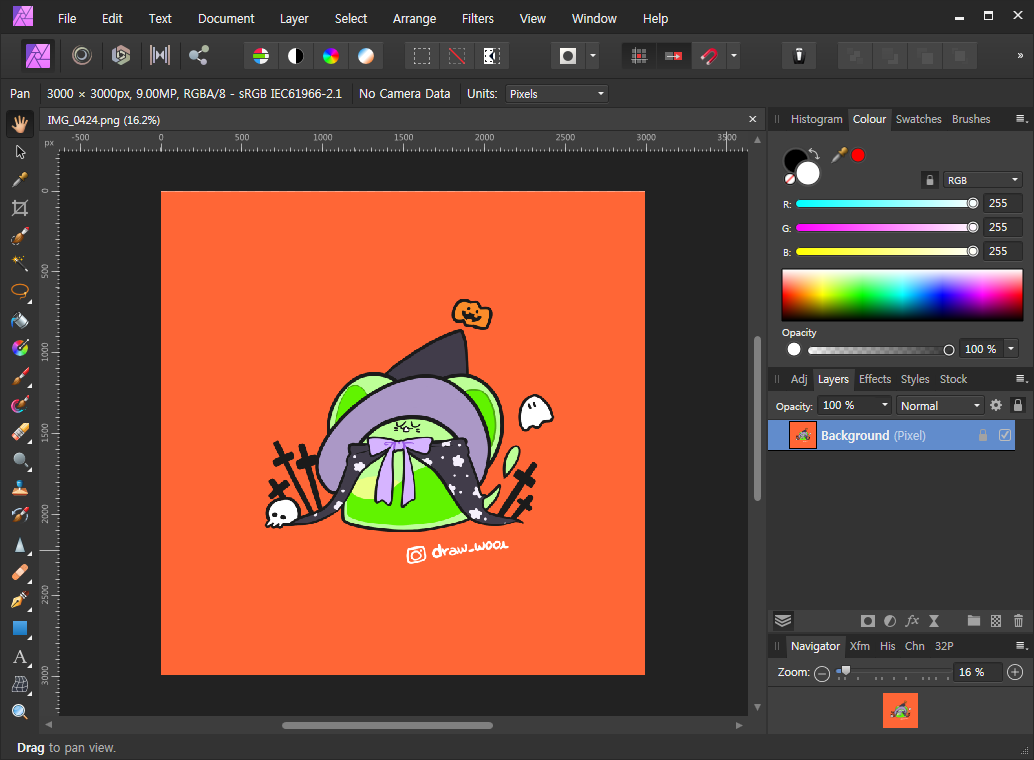Image resolution: width=1034 pixels, height=760 pixels.
Task: Open colour Opacity percent dropdown arrow
Action: 1011,349
